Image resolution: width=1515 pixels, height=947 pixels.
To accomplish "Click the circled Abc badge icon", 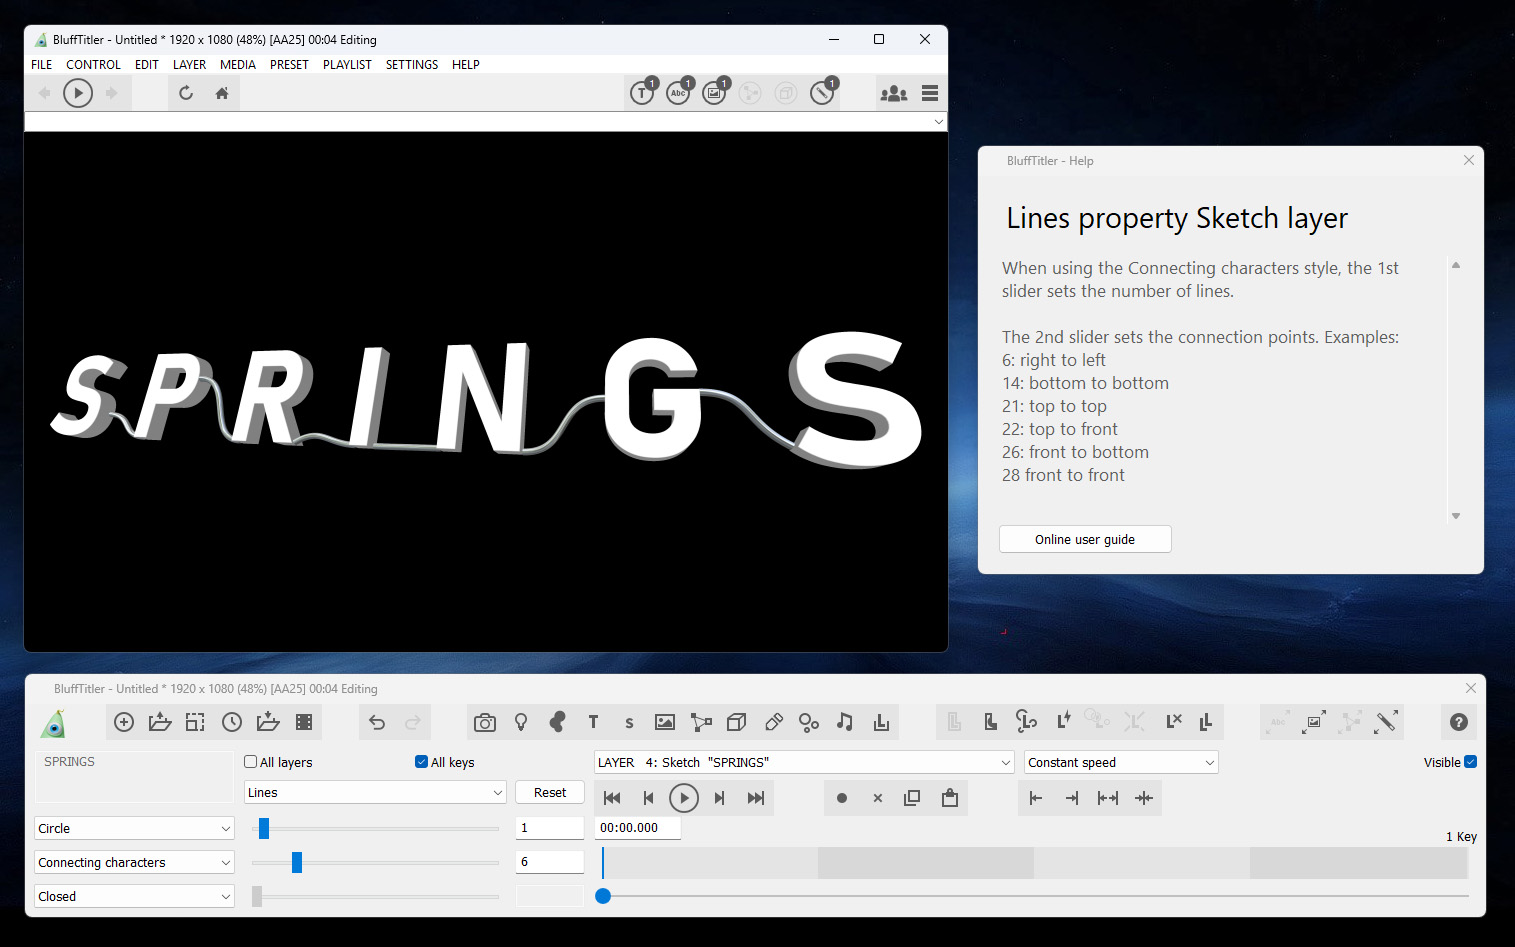I will (x=679, y=92).
